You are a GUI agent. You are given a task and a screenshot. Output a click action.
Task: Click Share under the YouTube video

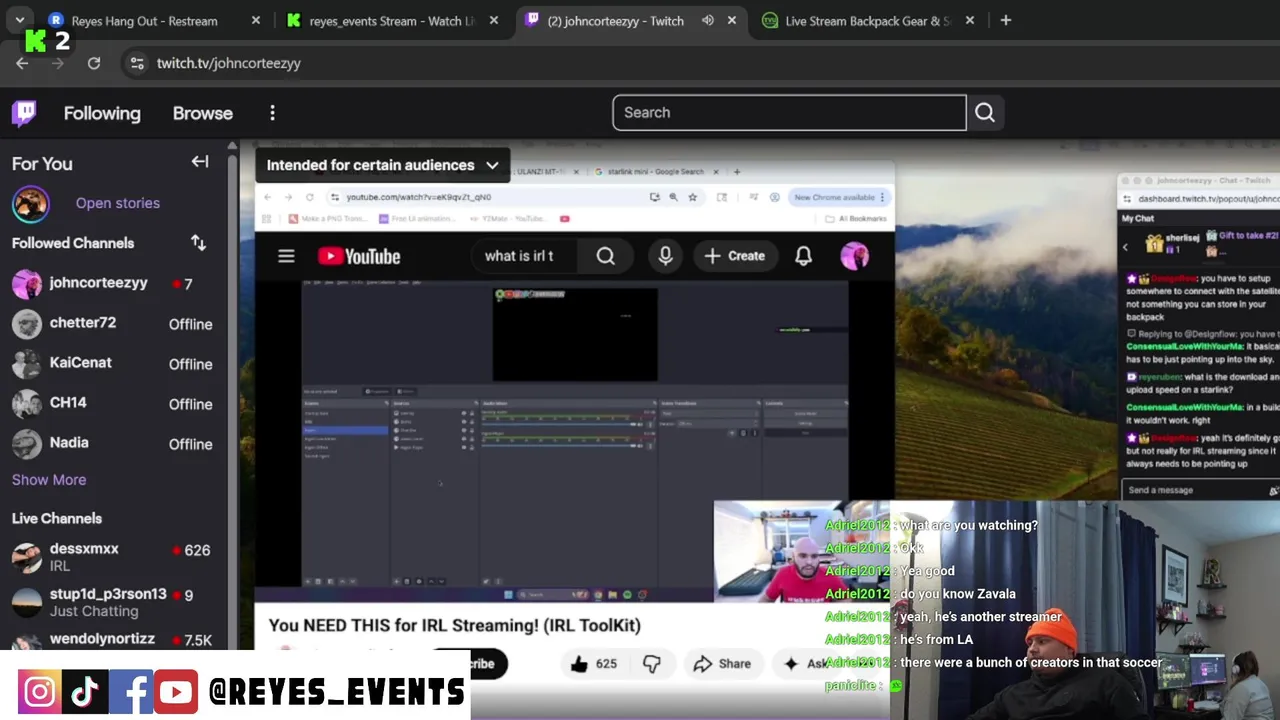(721, 663)
